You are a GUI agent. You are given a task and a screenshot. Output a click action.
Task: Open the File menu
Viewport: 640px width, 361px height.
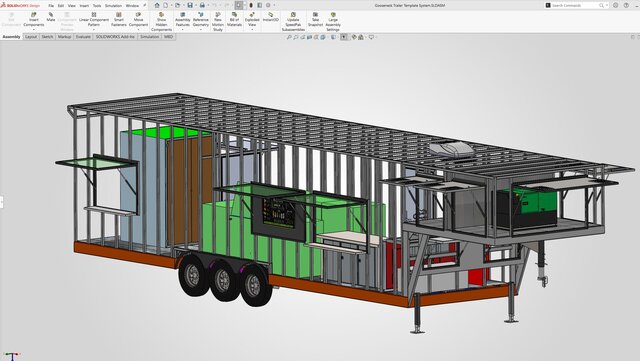pos(51,6)
